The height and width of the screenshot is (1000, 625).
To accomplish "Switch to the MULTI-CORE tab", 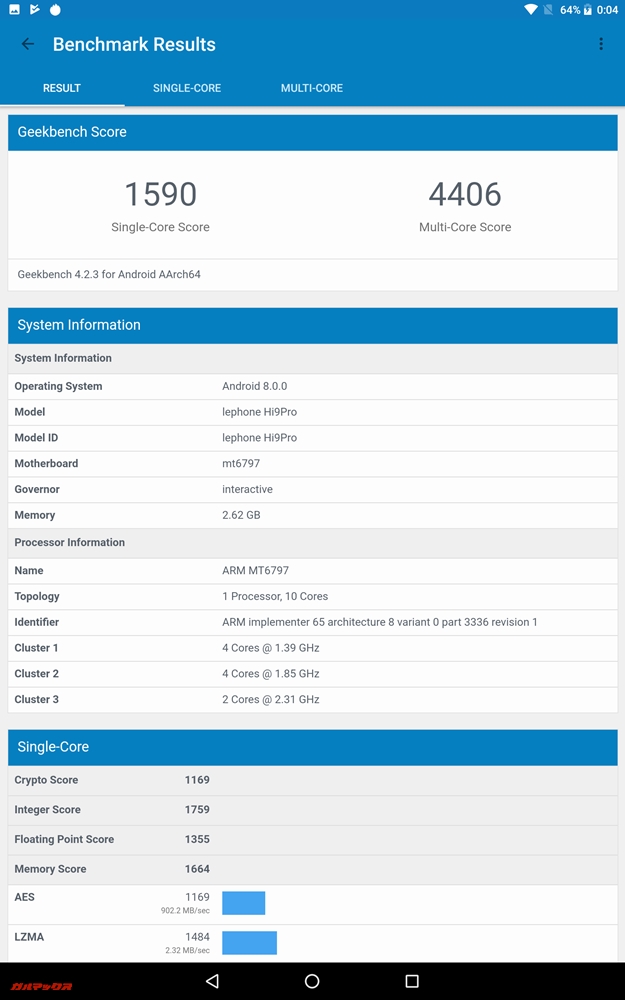I will click(x=311, y=88).
